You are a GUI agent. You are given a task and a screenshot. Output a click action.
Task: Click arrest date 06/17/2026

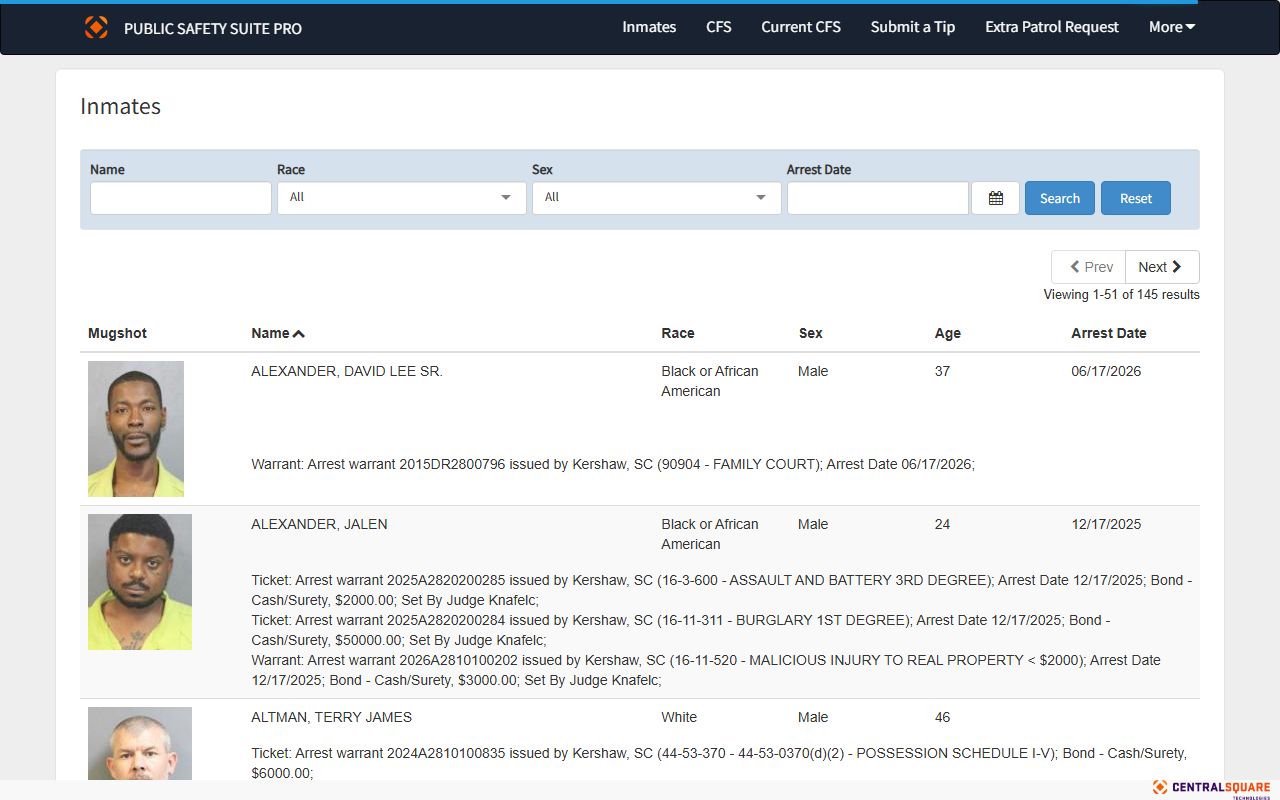pyautogui.click(x=1106, y=371)
